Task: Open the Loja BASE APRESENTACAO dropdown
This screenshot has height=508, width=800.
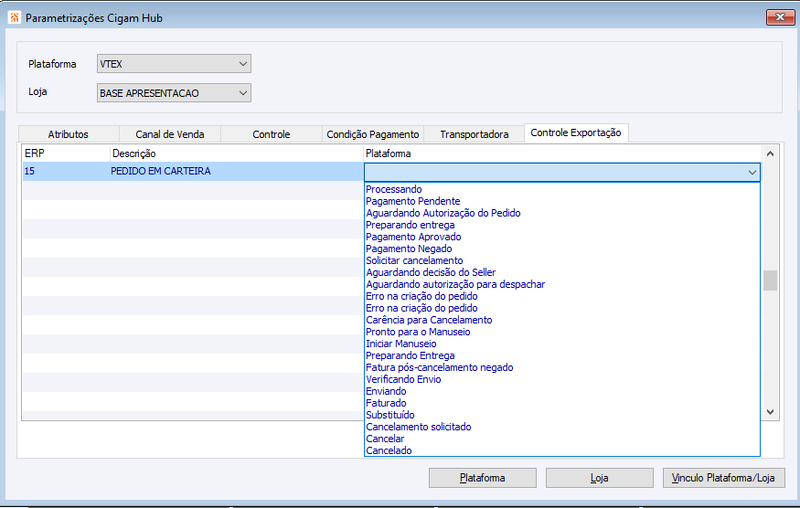Action: click(x=174, y=93)
